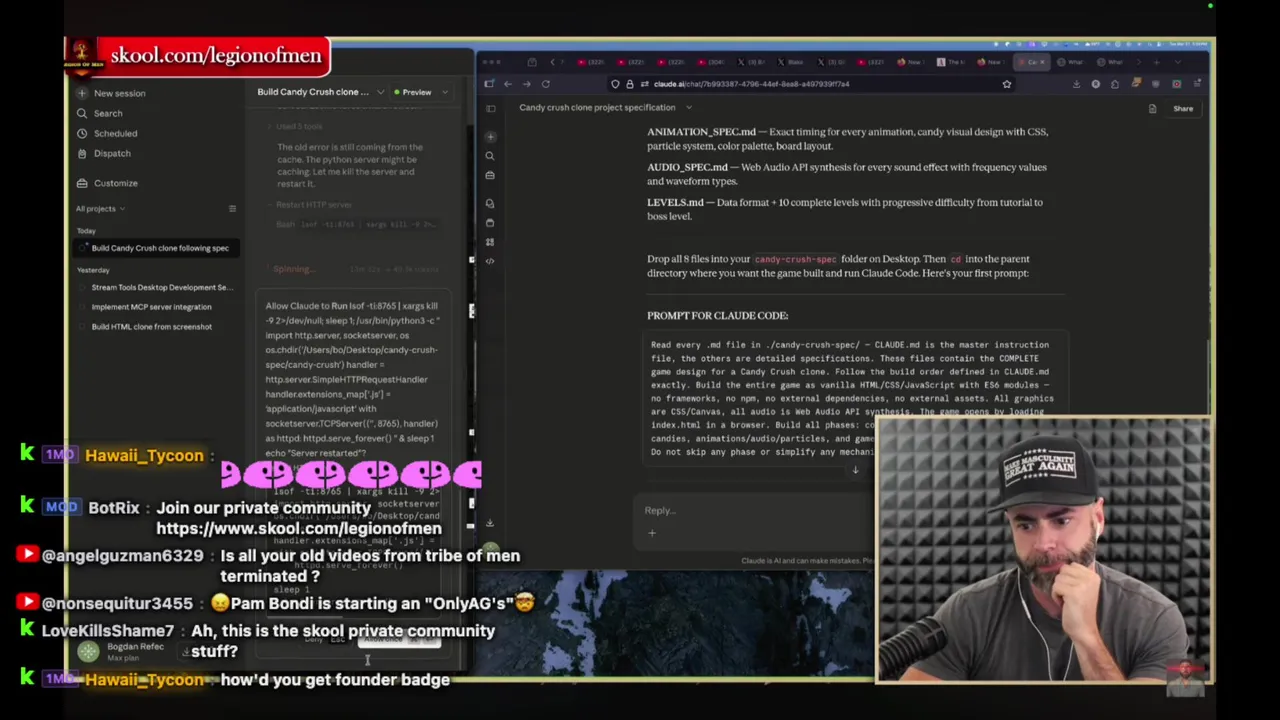Click the Share button in claude.ai
This screenshot has width=1280, height=720.
tap(1183, 108)
